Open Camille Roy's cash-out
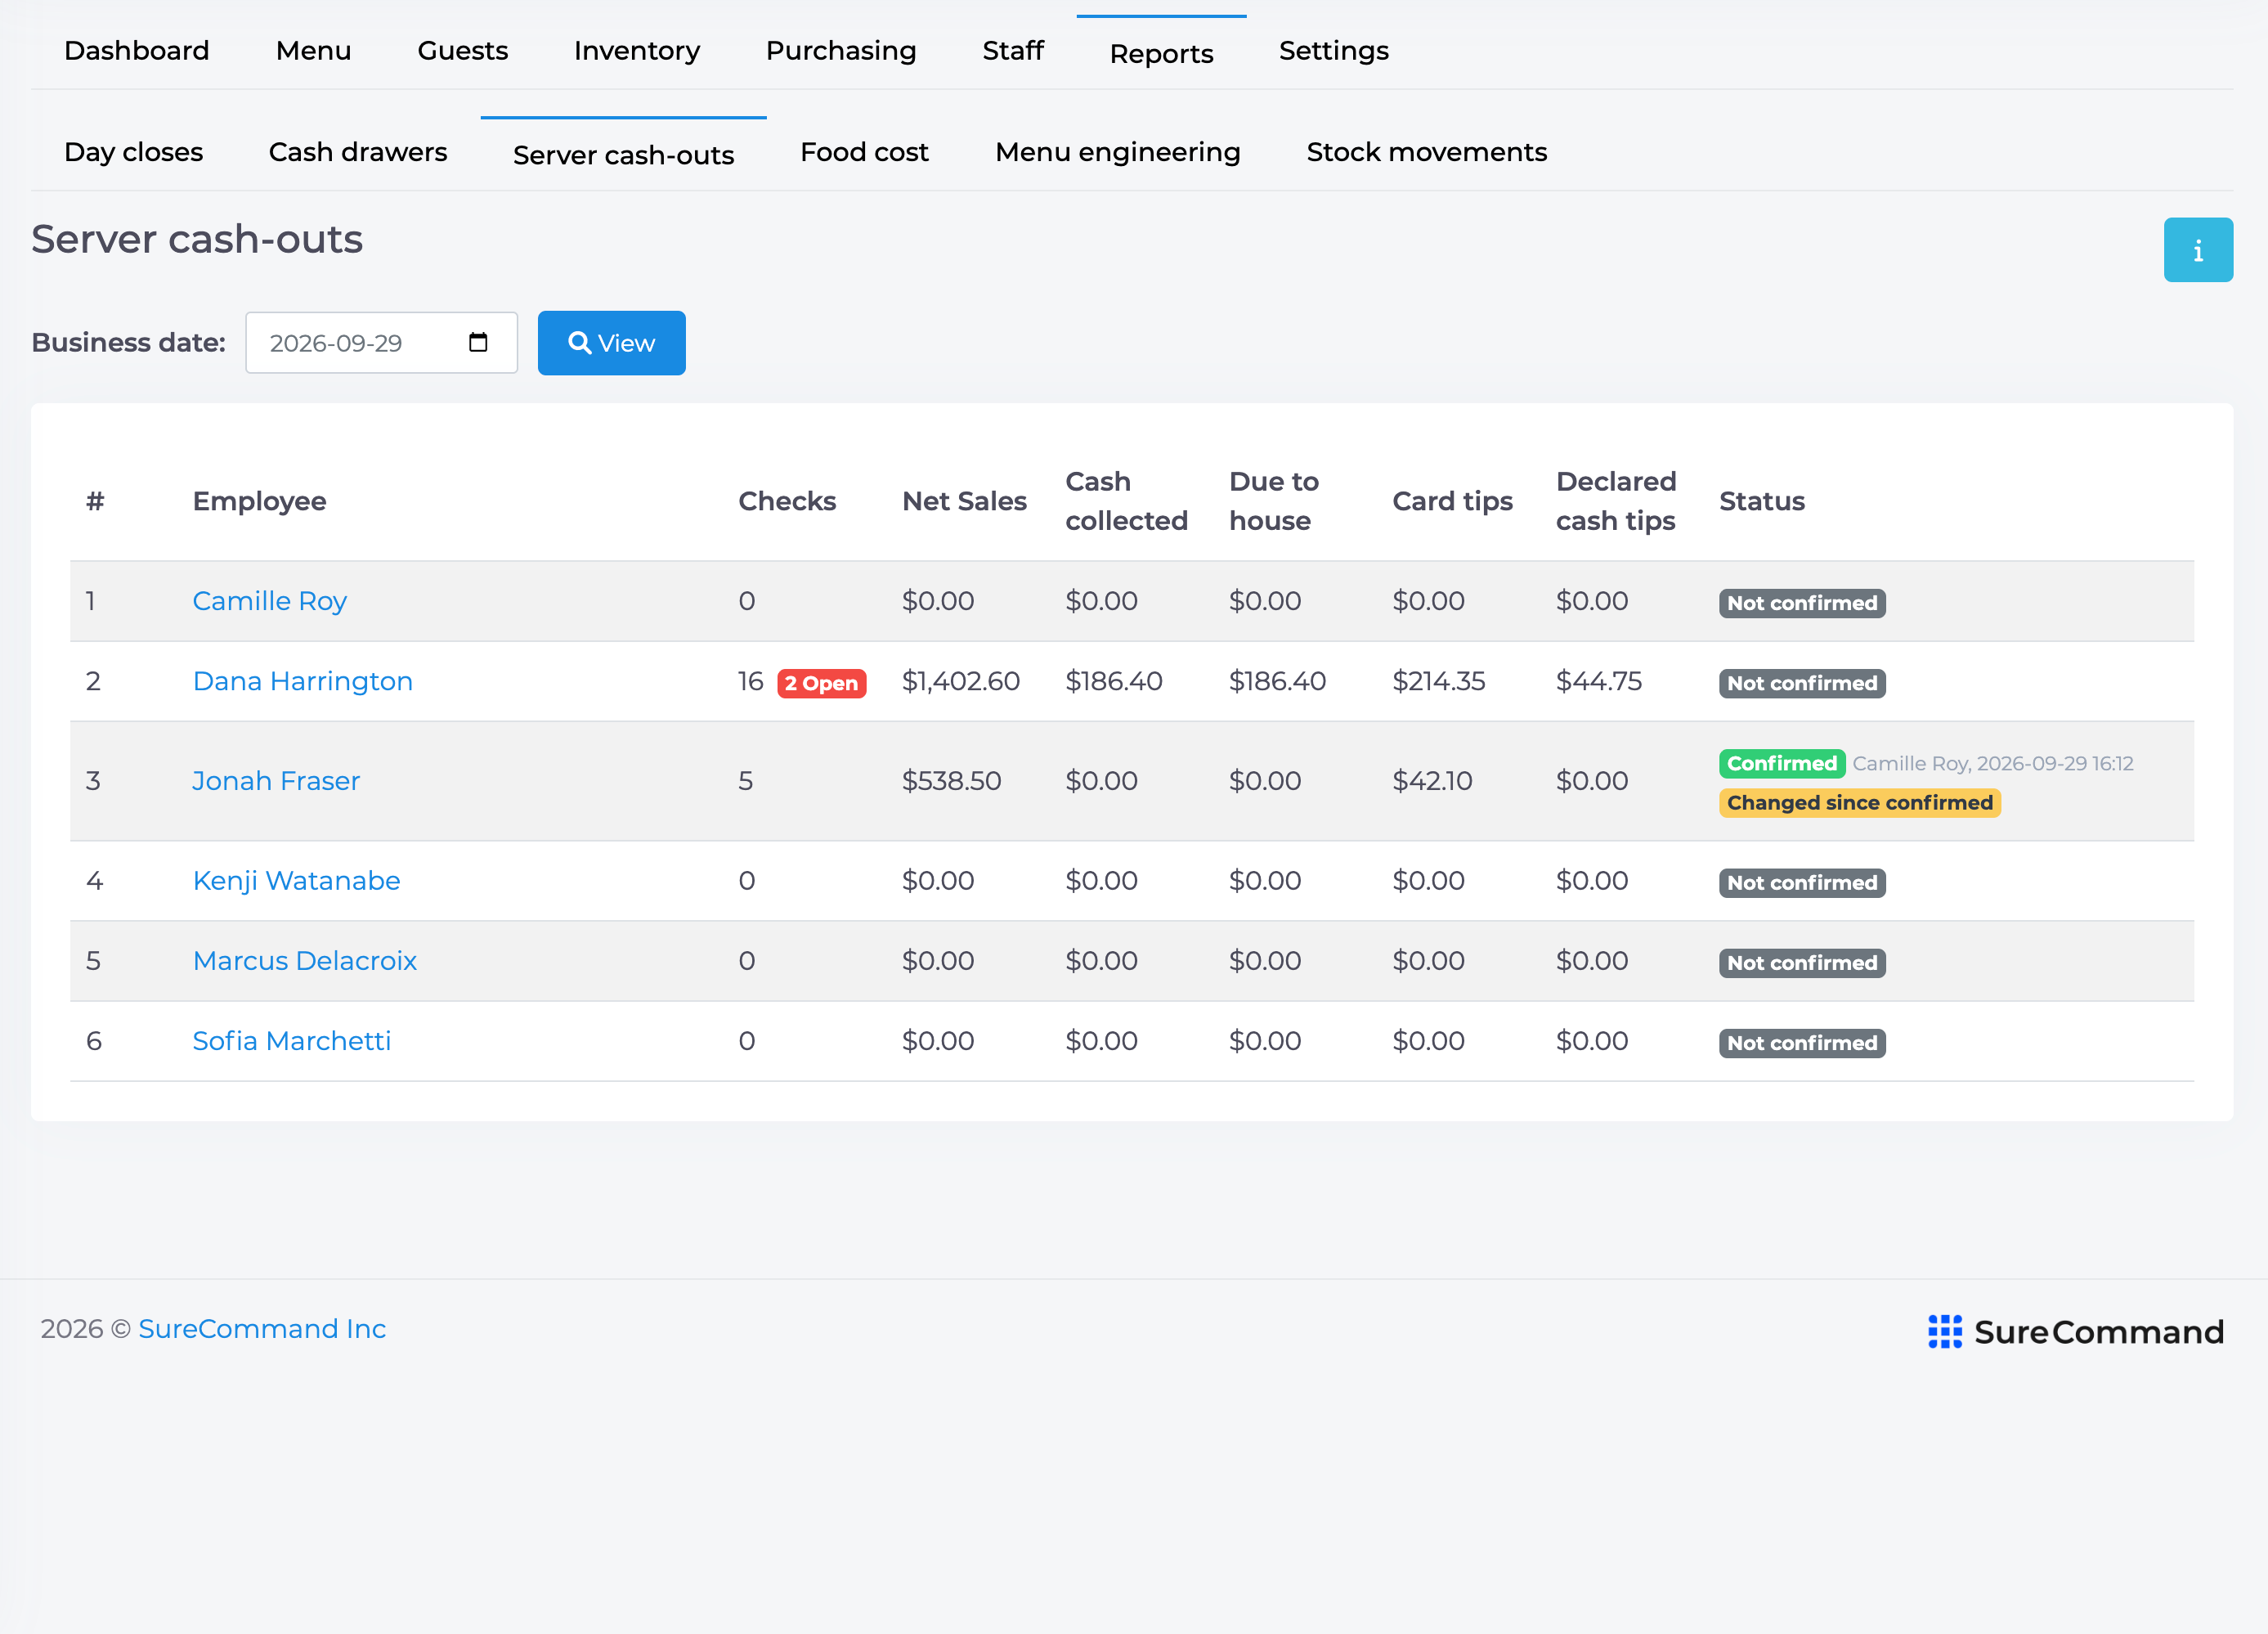This screenshot has width=2268, height=1634. [x=269, y=601]
